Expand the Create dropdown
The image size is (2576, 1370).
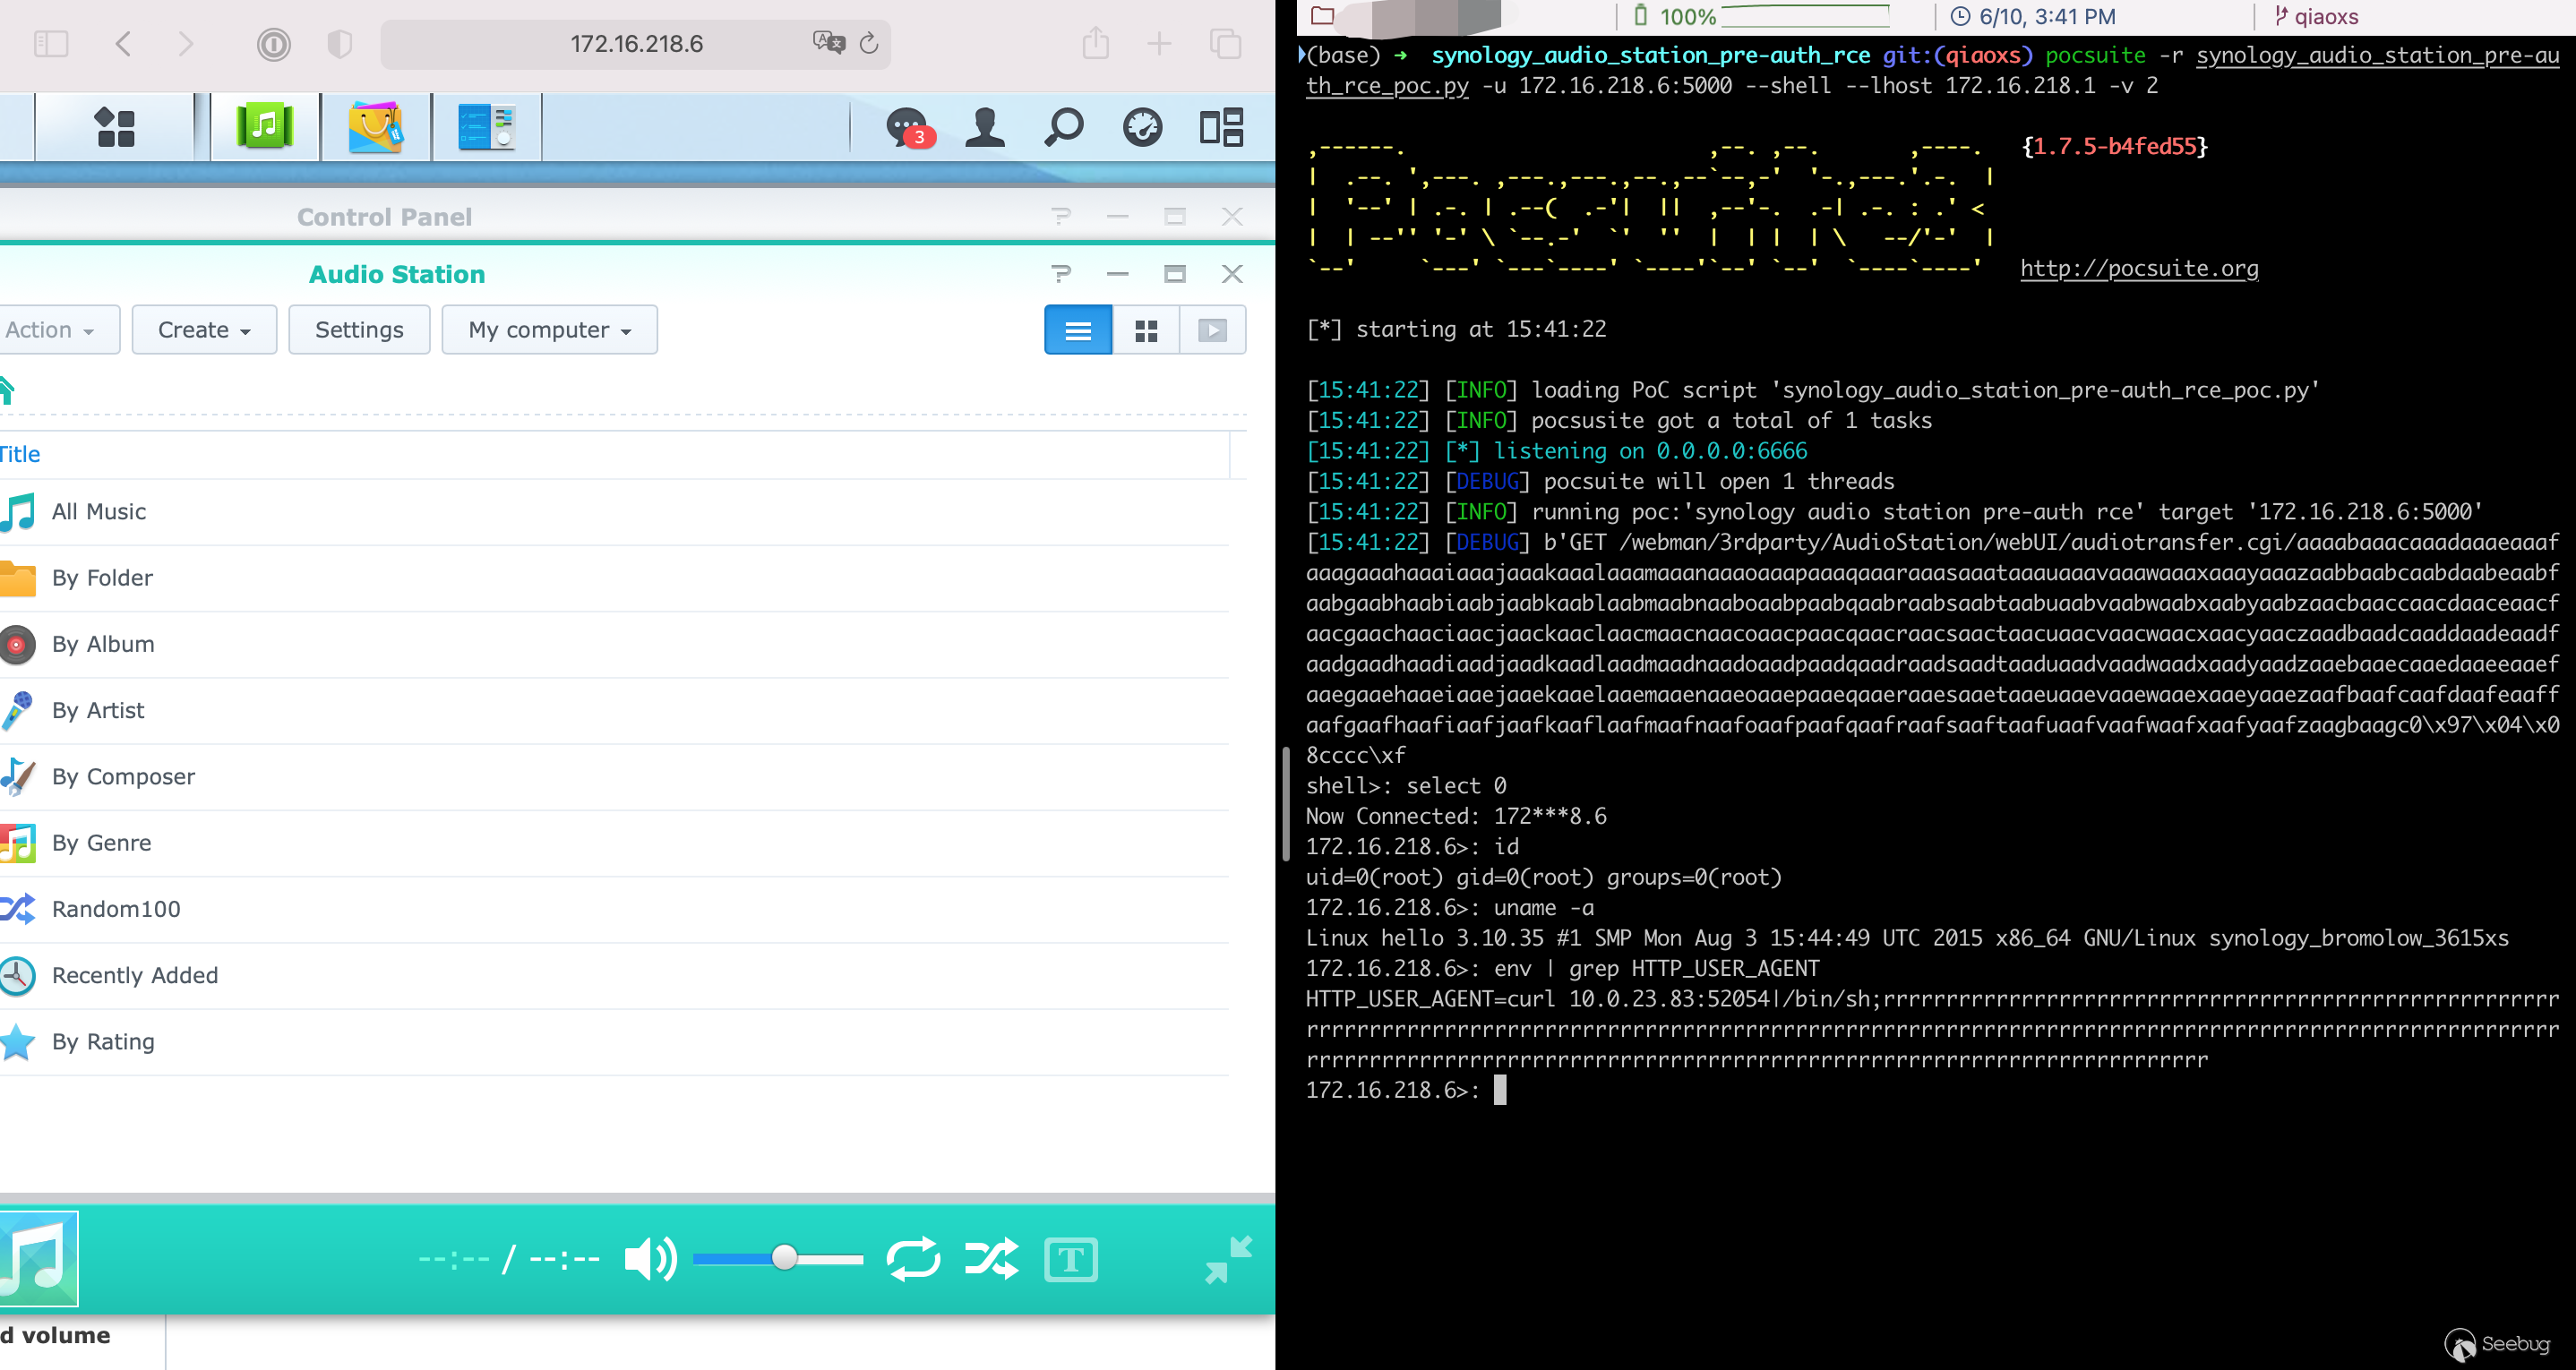click(204, 330)
